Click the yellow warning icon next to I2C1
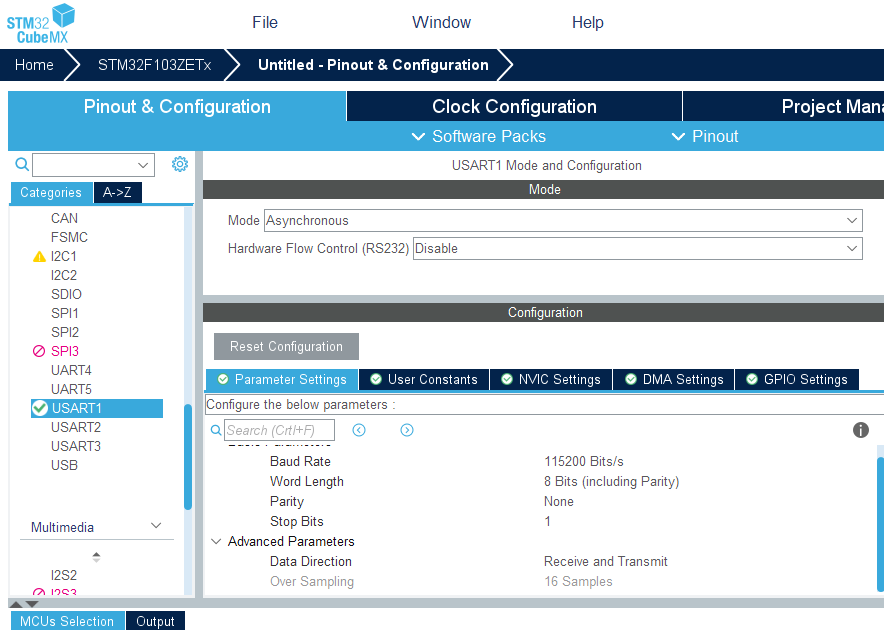 [39, 257]
